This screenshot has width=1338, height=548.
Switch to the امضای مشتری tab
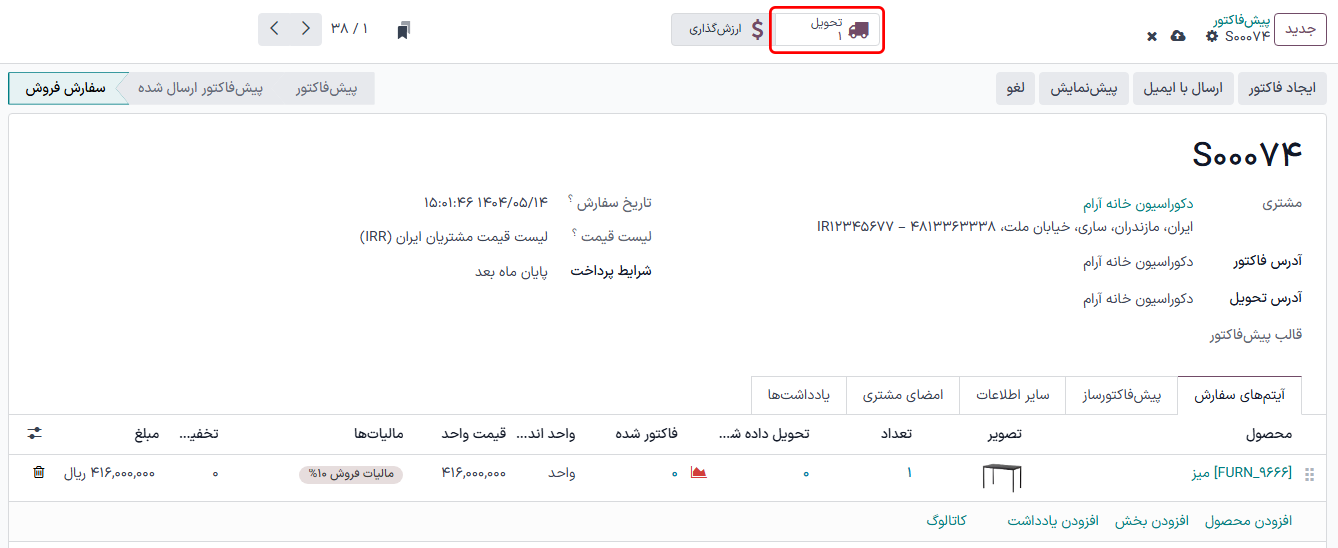pyautogui.click(x=903, y=395)
